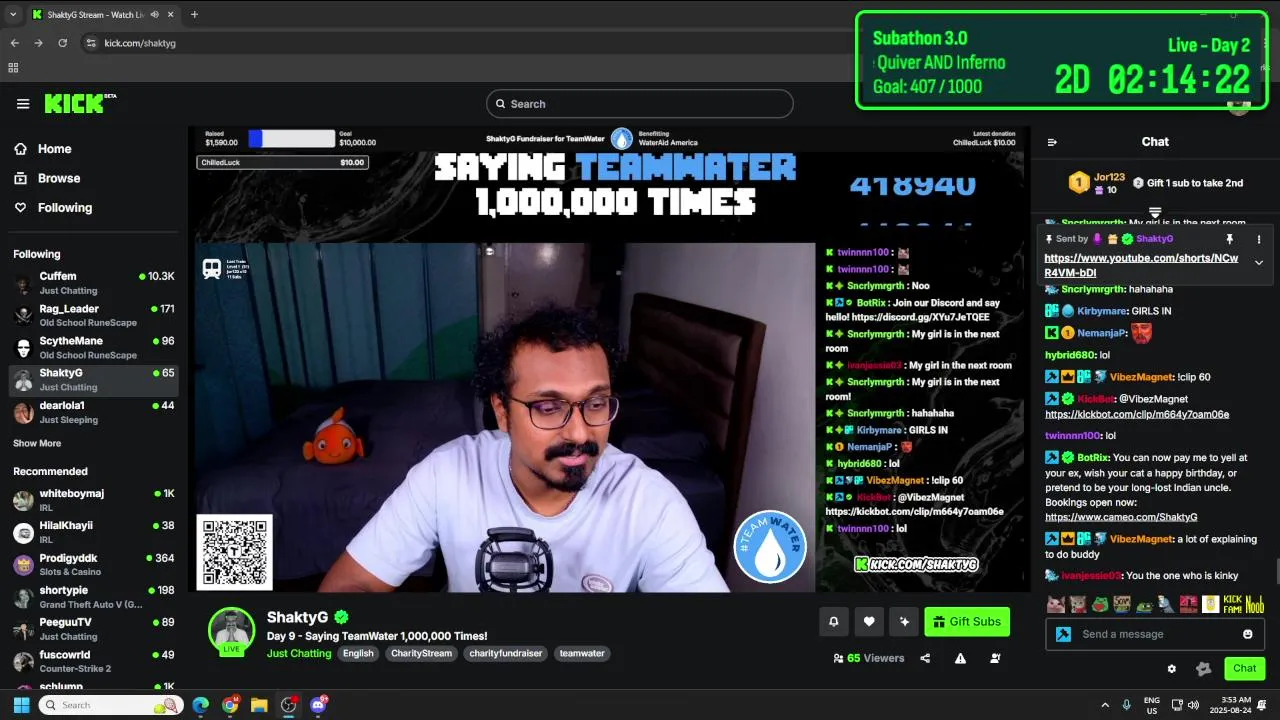The height and width of the screenshot is (720, 1280).
Task: Open pinned message three-dot options
Action: coord(1259,239)
